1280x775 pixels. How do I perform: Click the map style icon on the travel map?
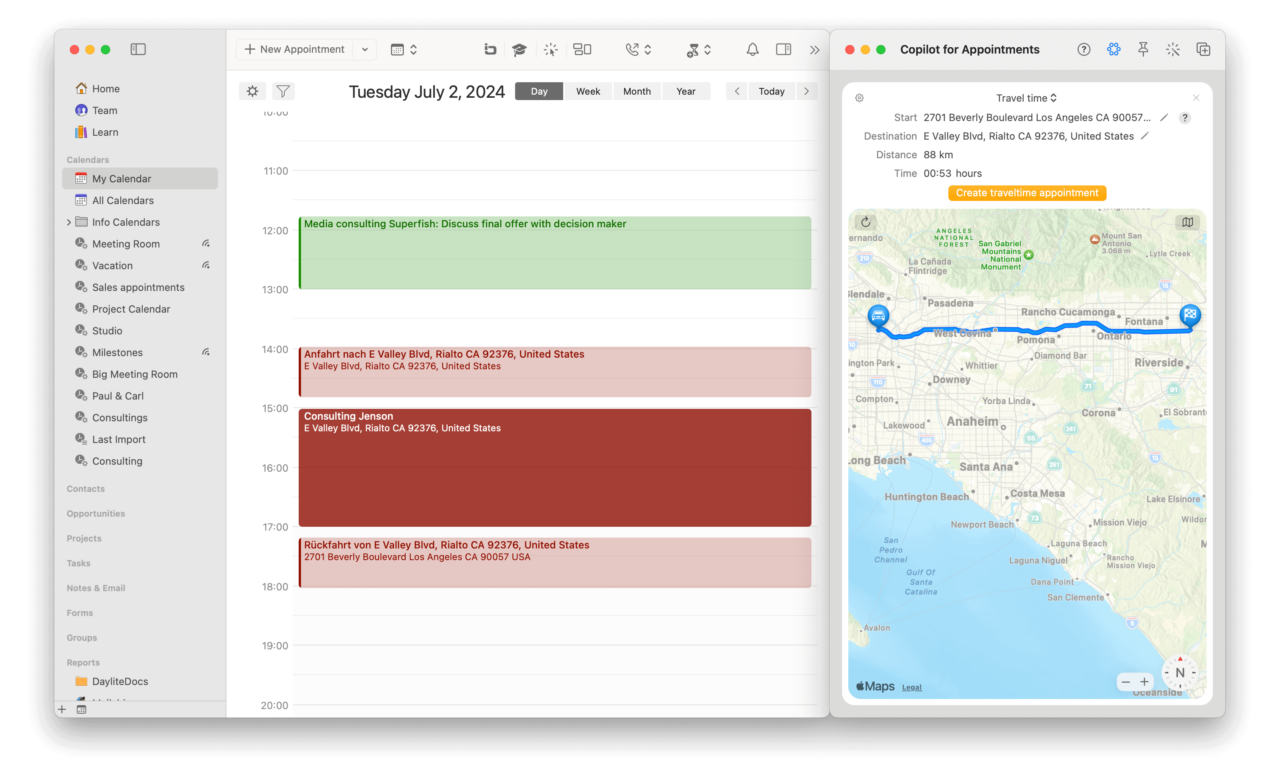1186,222
